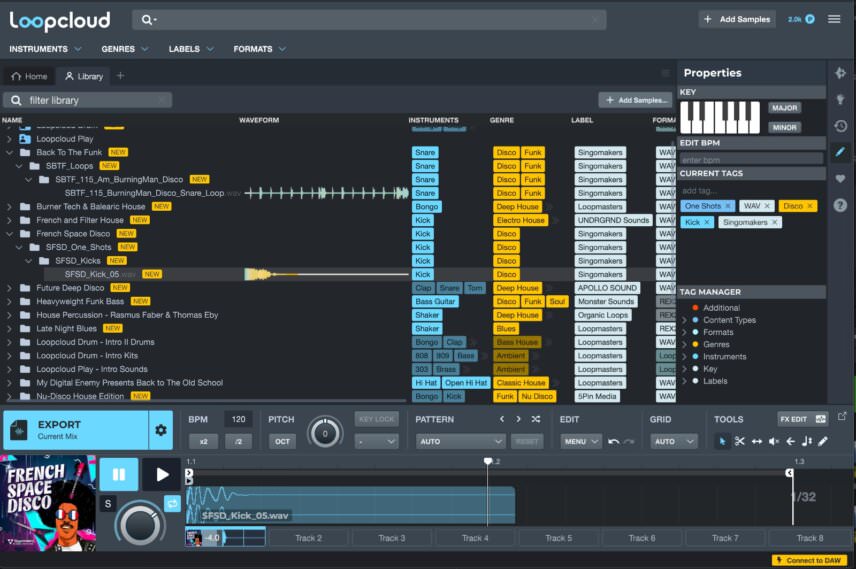Set key mode to MAJOR
The image size is (856, 569).
pyautogui.click(x=784, y=108)
